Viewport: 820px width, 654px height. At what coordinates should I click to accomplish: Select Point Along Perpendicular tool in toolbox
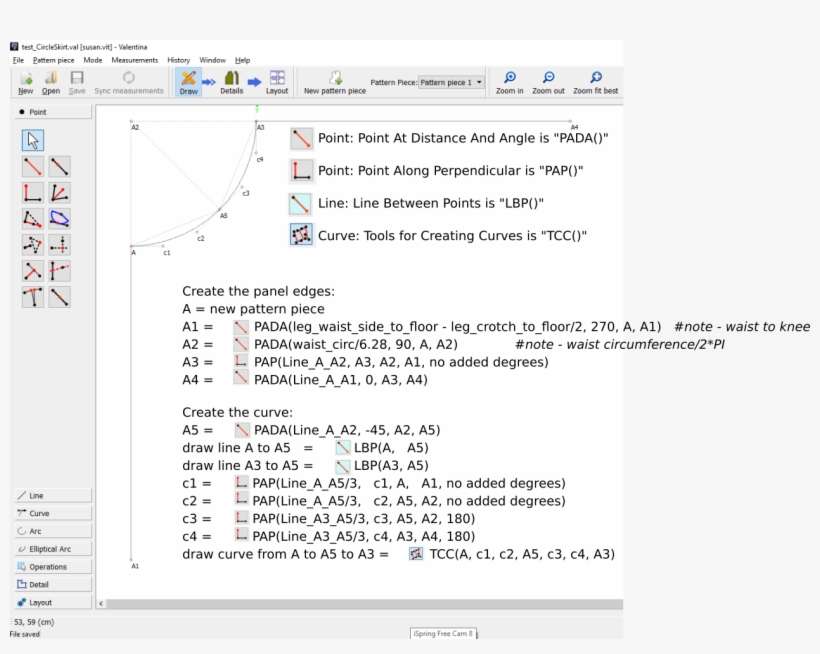click(x=33, y=193)
